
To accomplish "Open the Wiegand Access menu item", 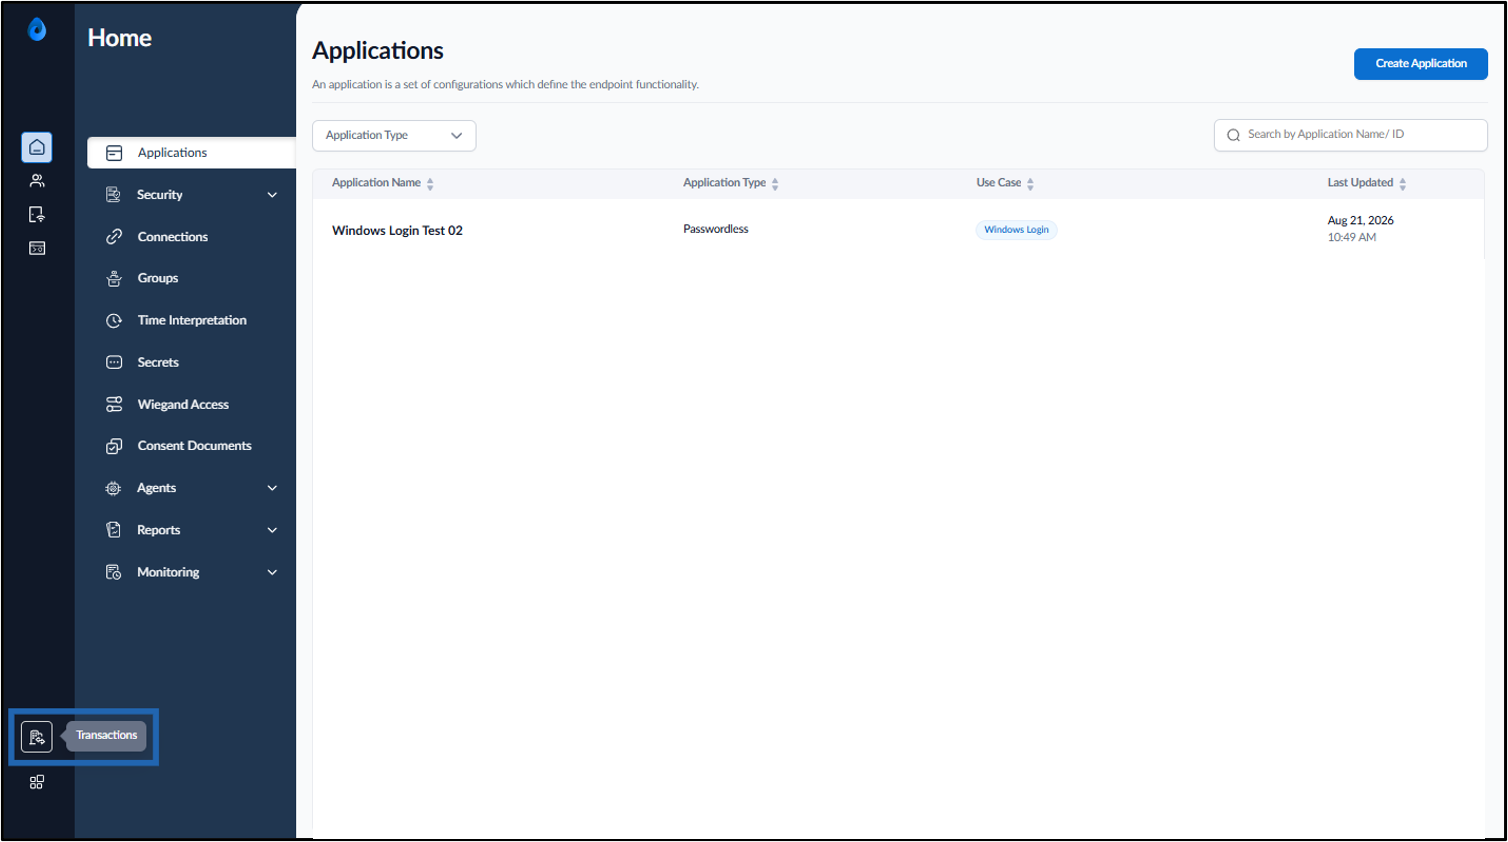I will pyautogui.click(x=185, y=405).
